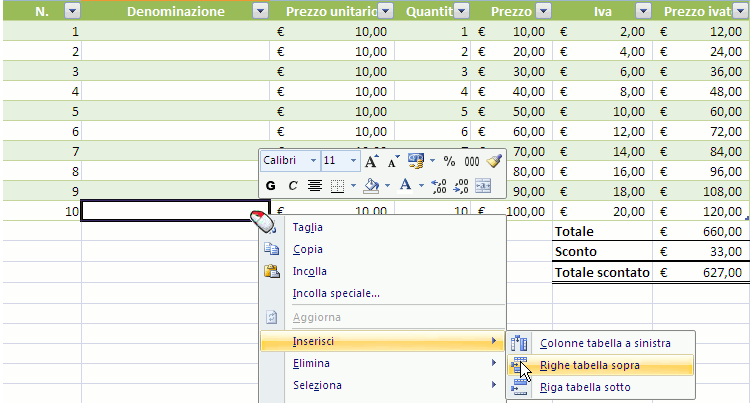
Task: Open Incolla speciale... from context menu
Action: coord(383,293)
